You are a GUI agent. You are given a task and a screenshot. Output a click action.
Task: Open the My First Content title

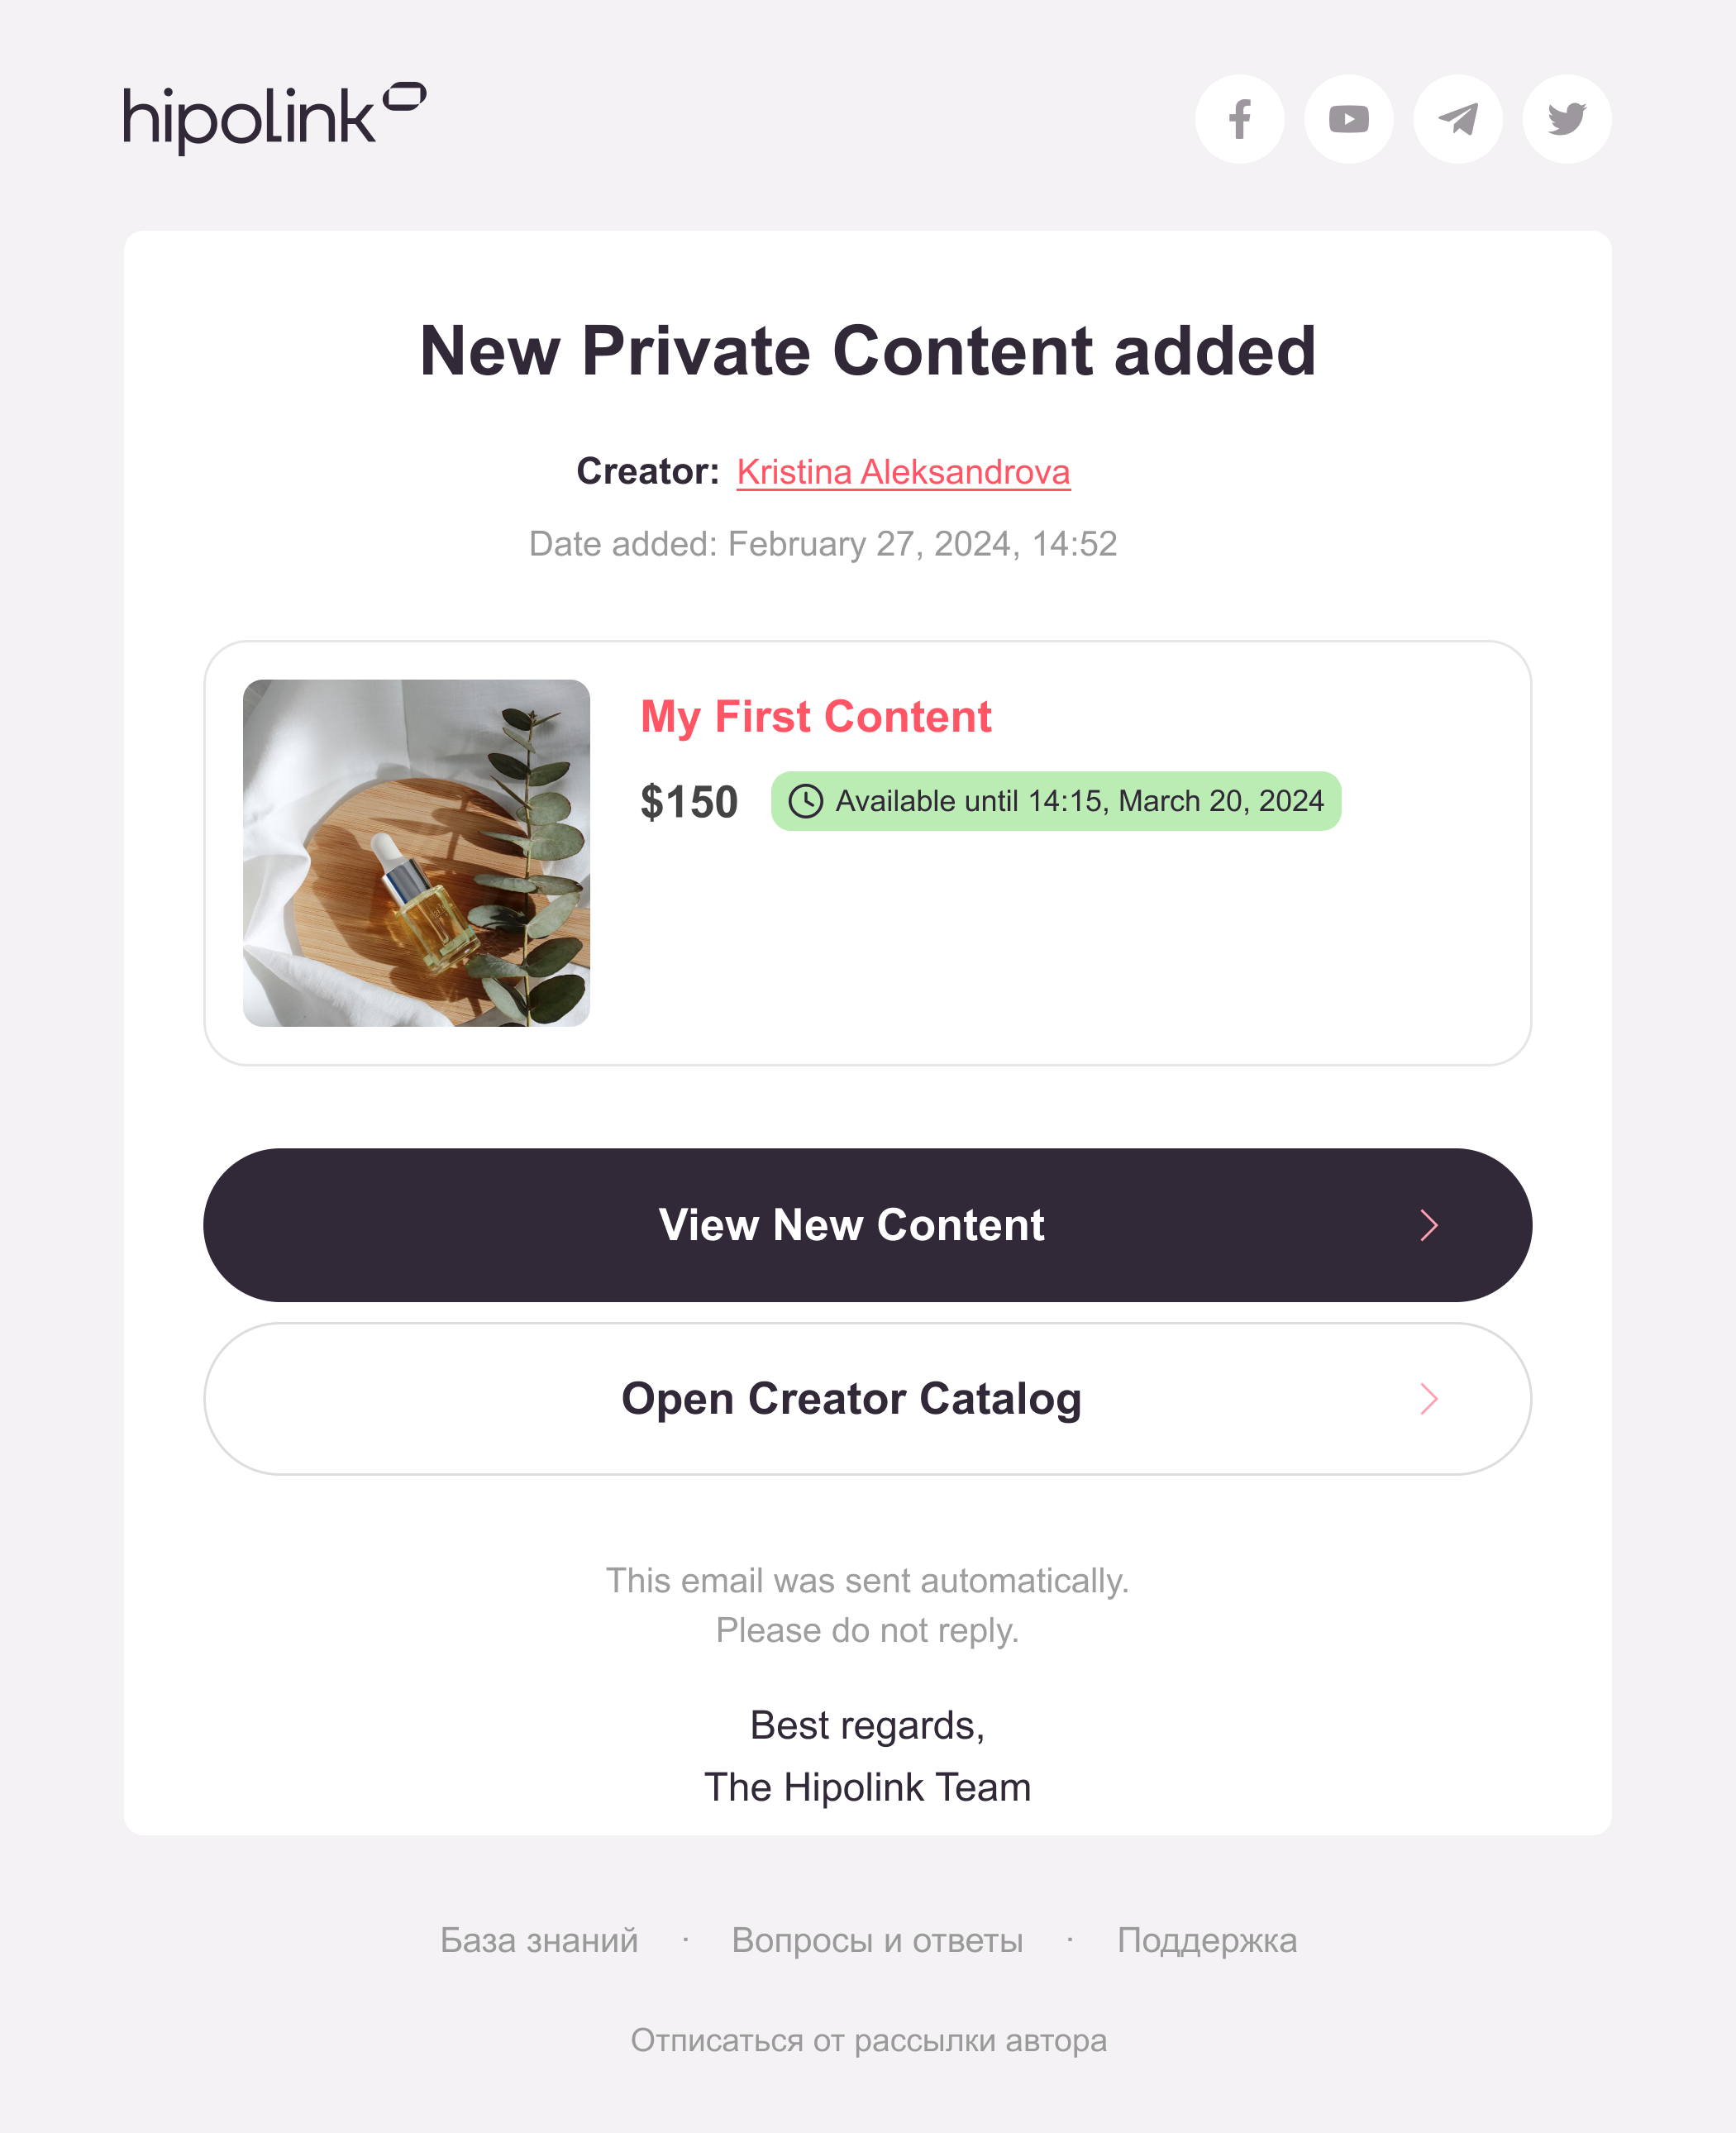tap(815, 717)
